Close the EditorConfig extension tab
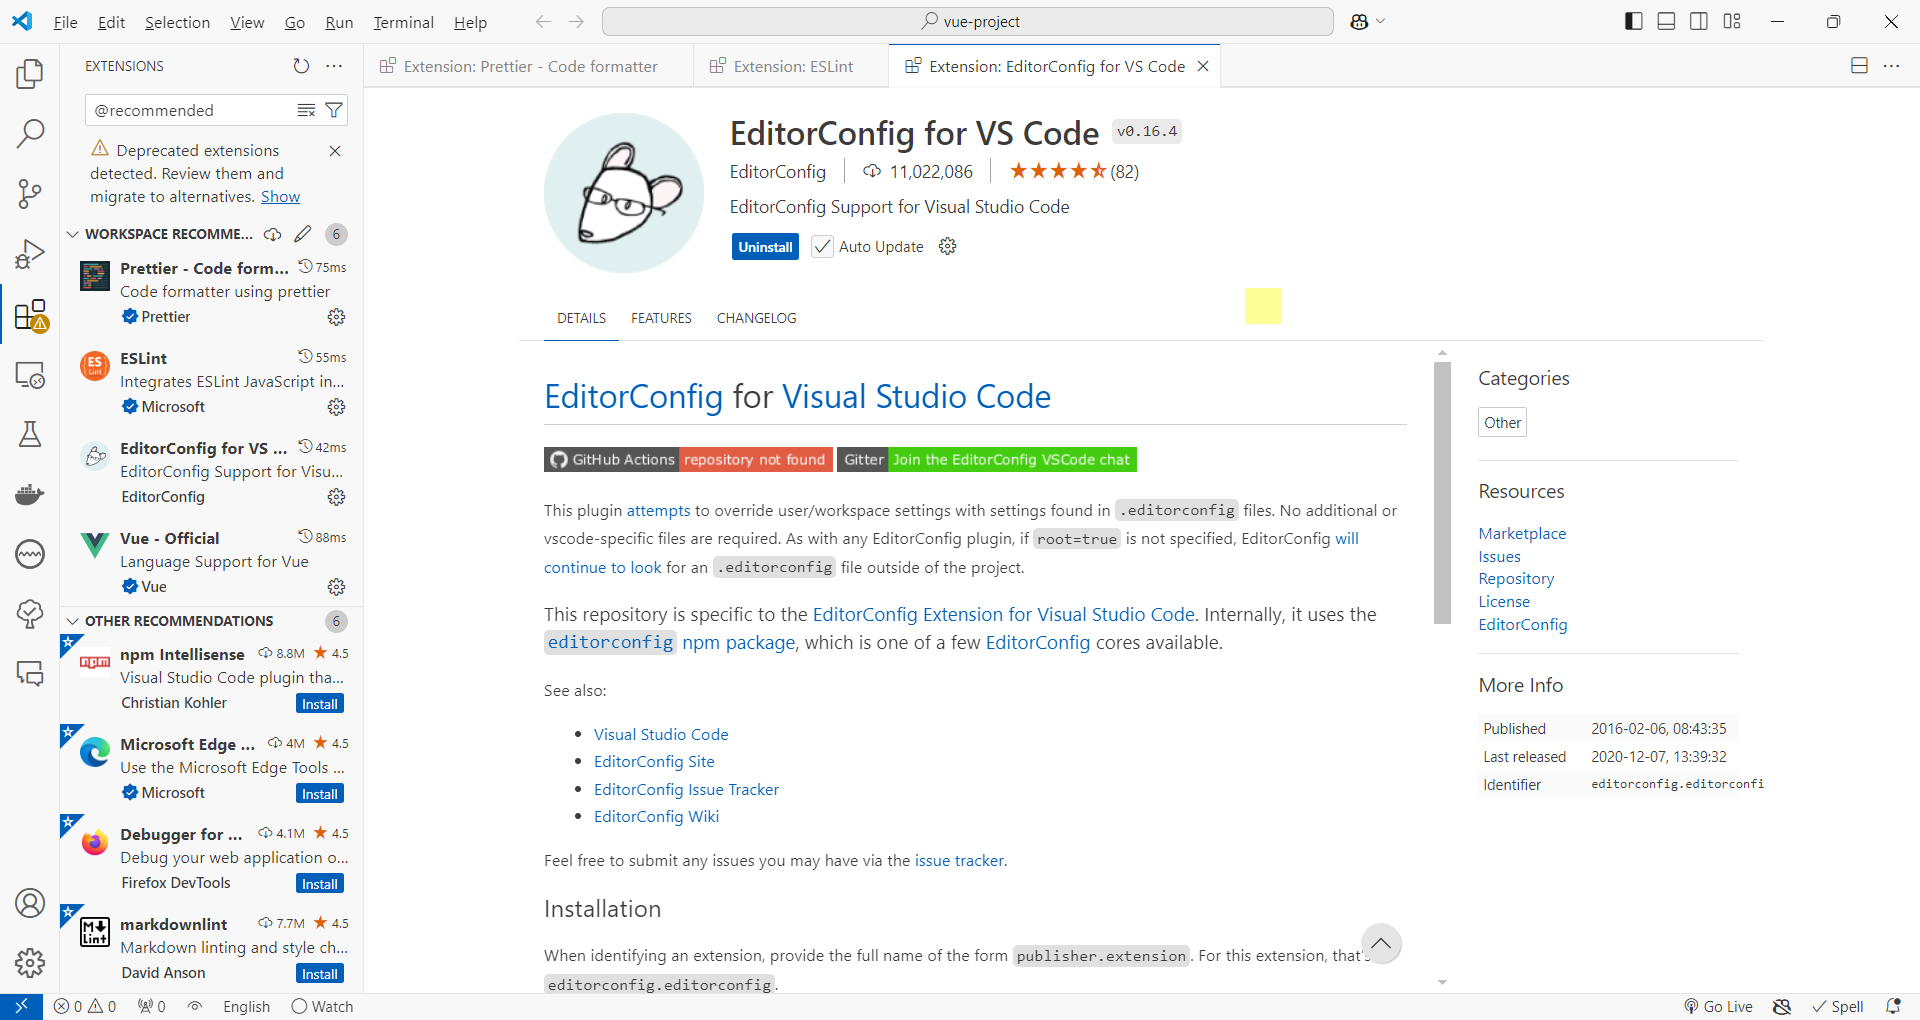Screen dimensions: 1920x1020 tap(1204, 66)
